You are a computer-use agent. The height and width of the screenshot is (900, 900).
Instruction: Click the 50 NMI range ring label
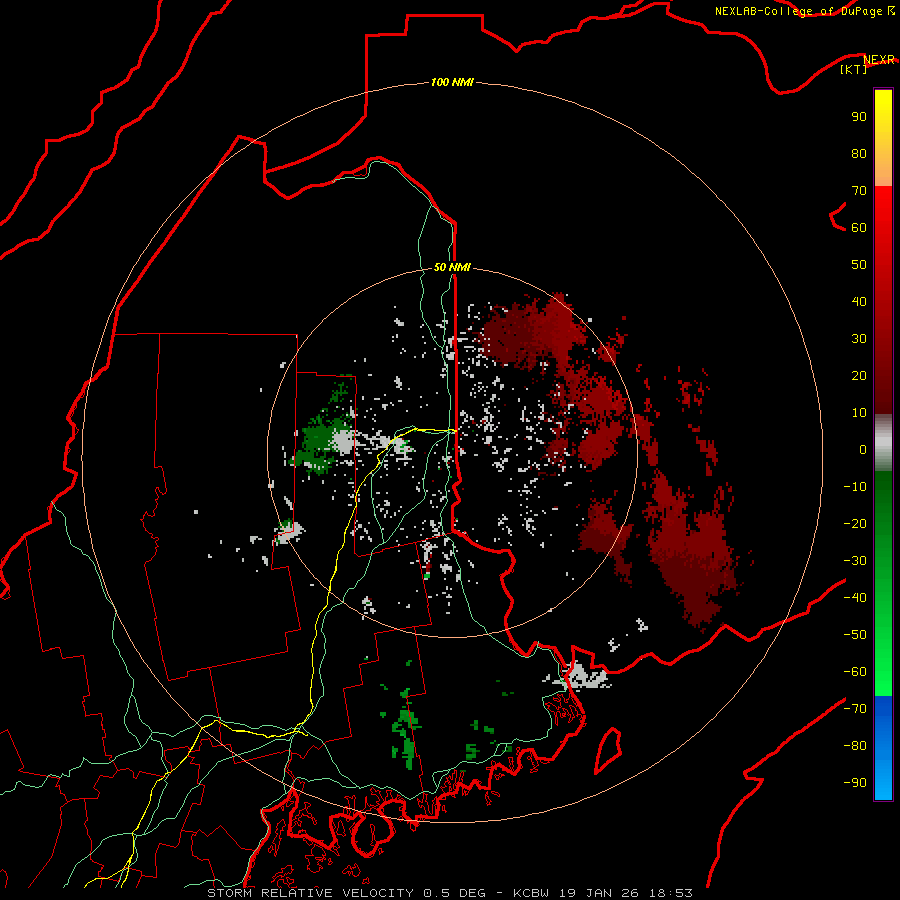click(452, 267)
